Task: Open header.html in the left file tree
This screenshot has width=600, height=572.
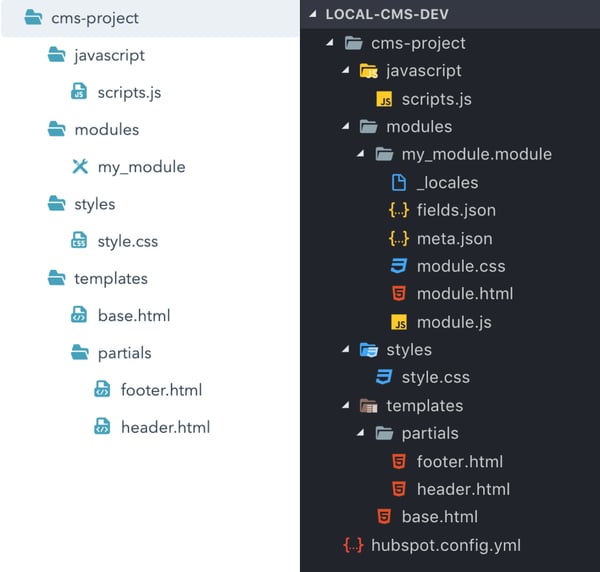Action: pyautogui.click(x=165, y=427)
